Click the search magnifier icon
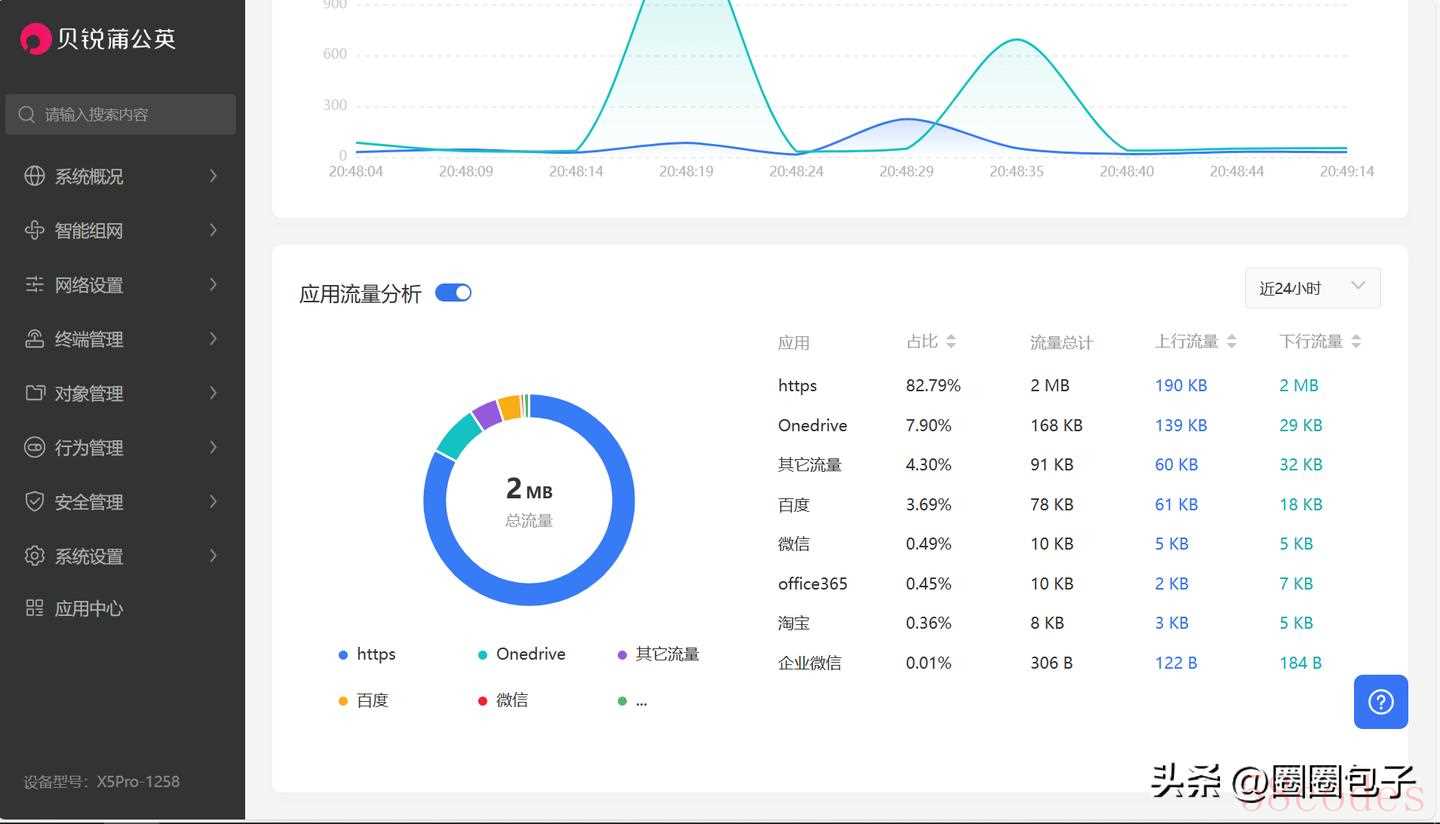This screenshot has width=1440, height=824. tap(27, 114)
